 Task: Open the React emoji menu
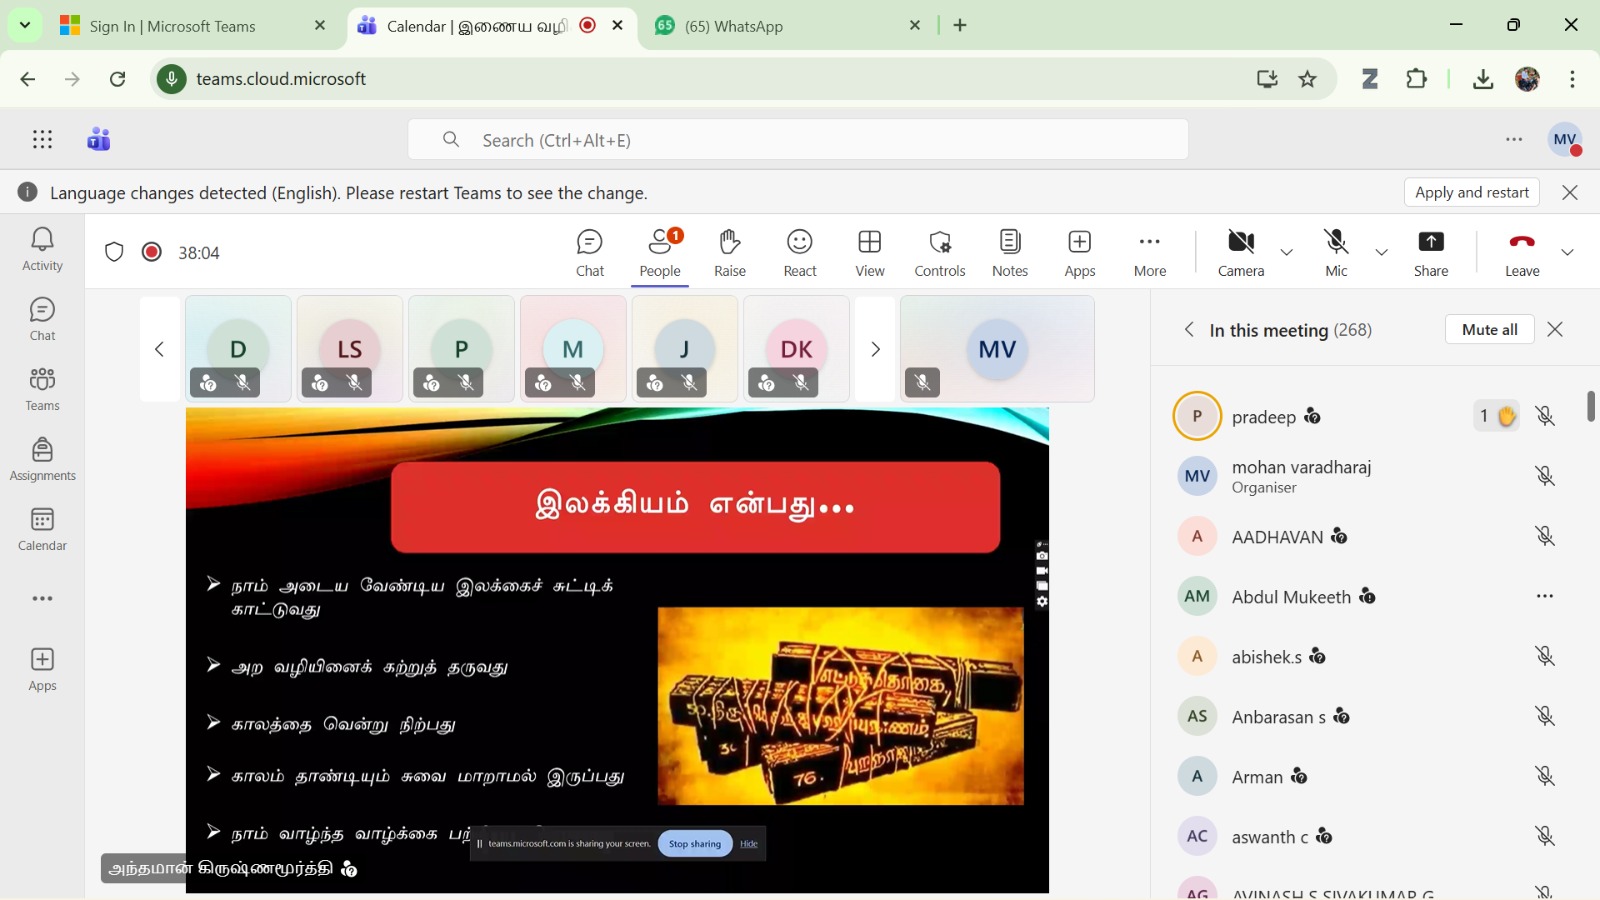point(799,253)
